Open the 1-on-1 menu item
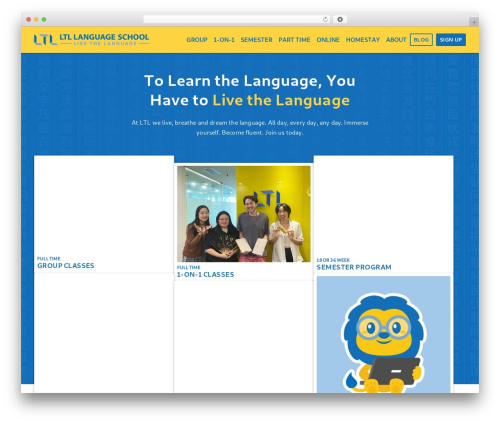Screen dimensions: 500x423 224,40
